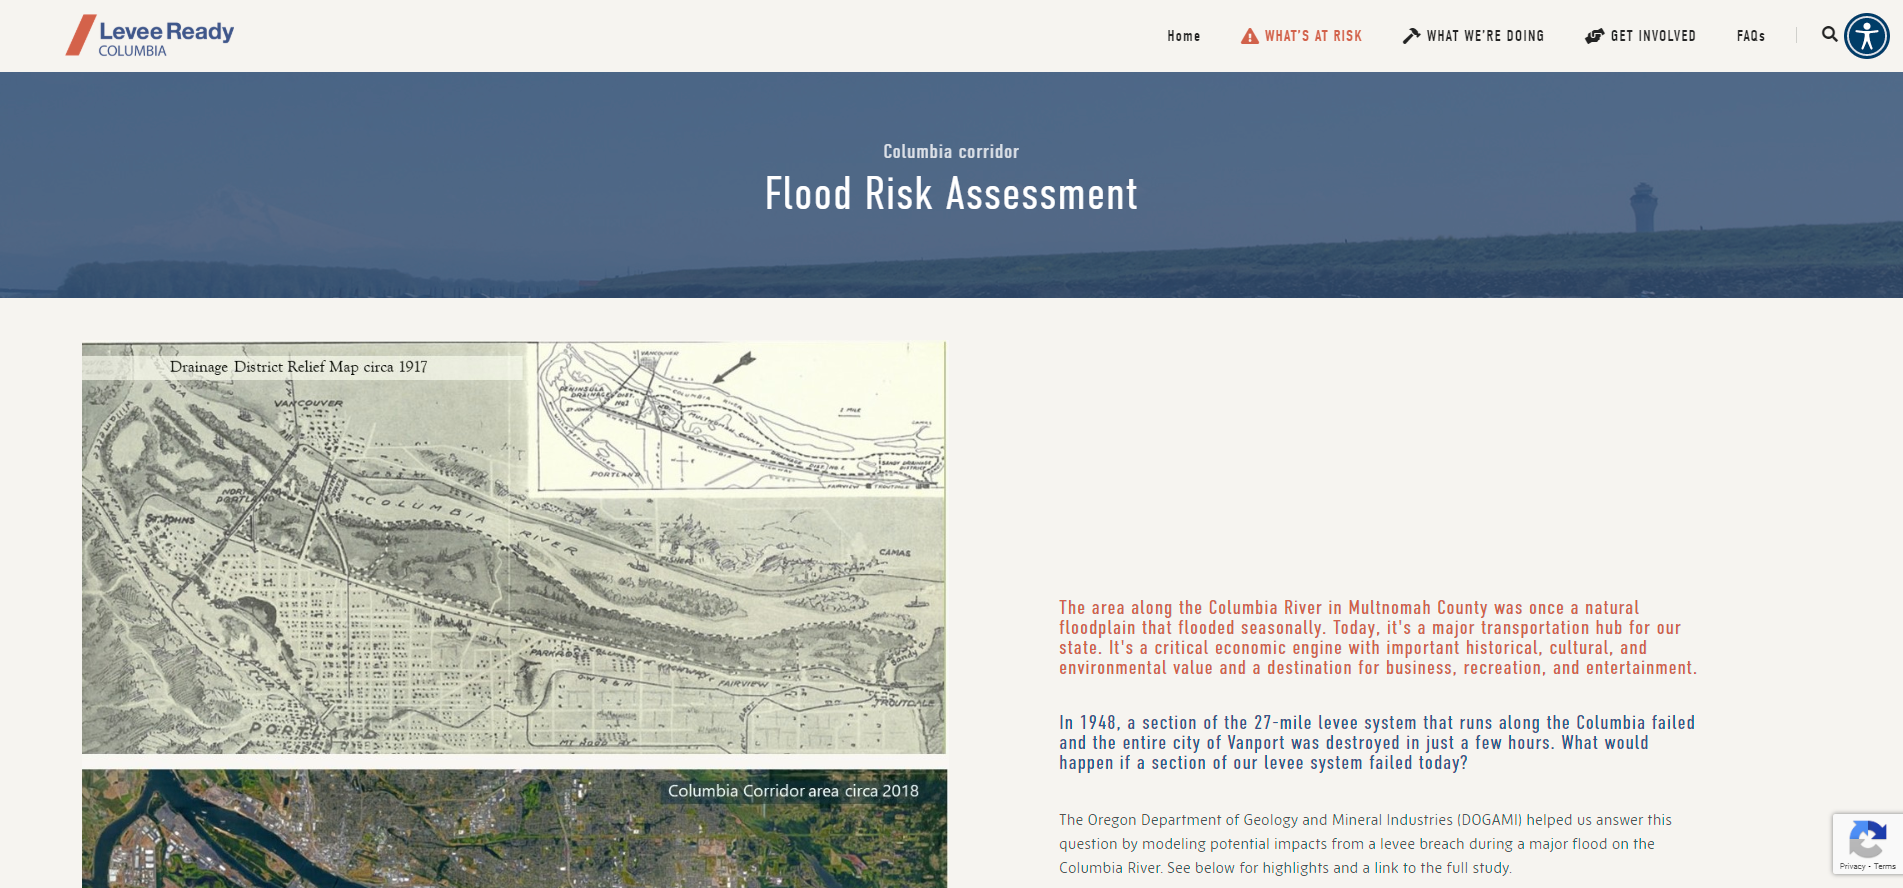1903x888 pixels.
Task: Click the paragraph mentioning DOGAMI
Action: (x=1364, y=844)
